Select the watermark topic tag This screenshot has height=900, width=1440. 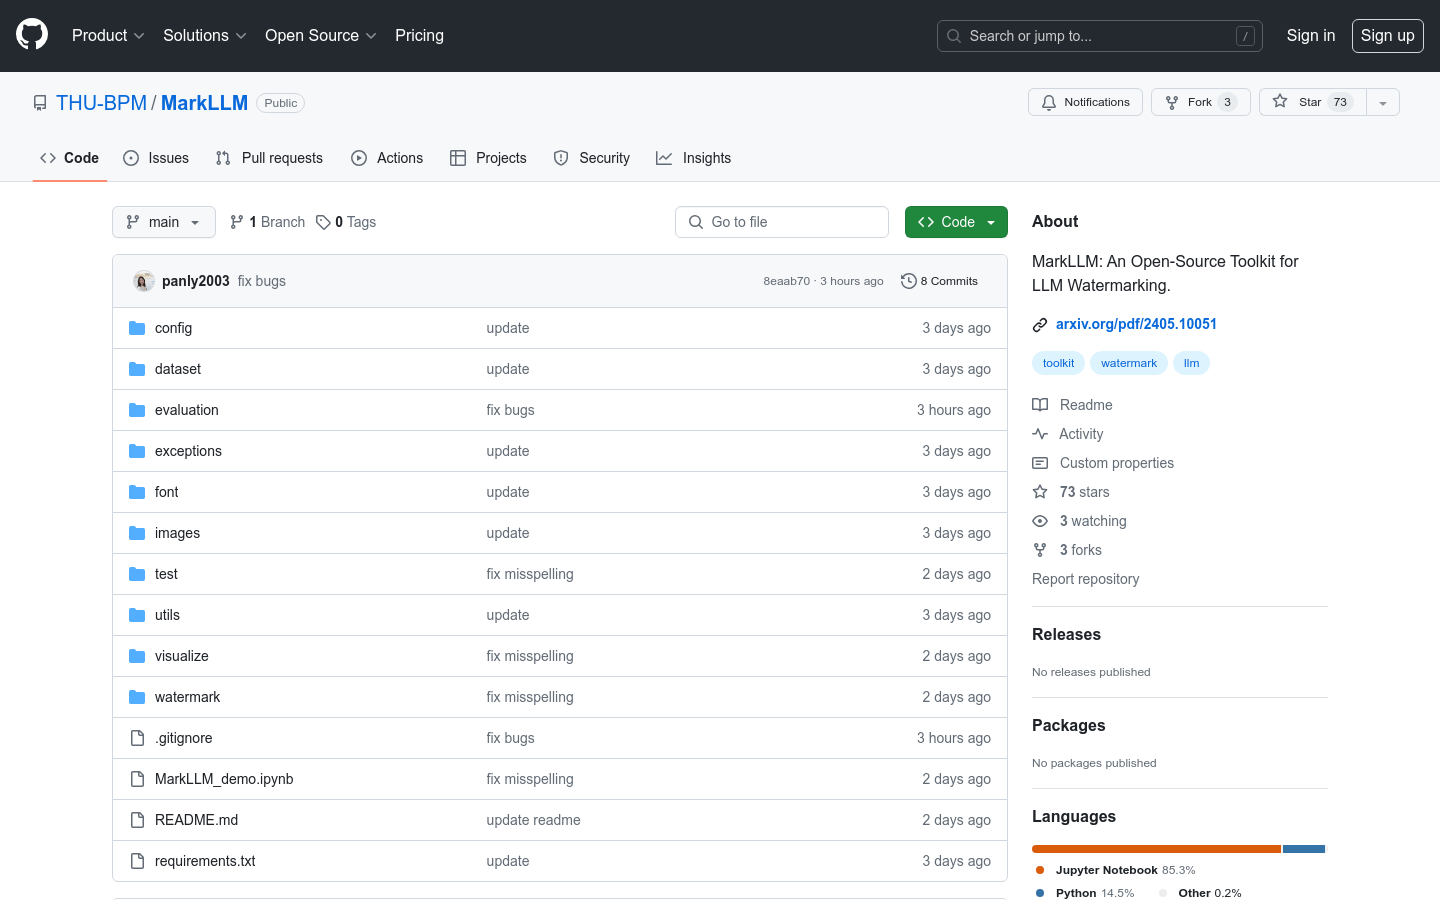tap(1129, 363)
